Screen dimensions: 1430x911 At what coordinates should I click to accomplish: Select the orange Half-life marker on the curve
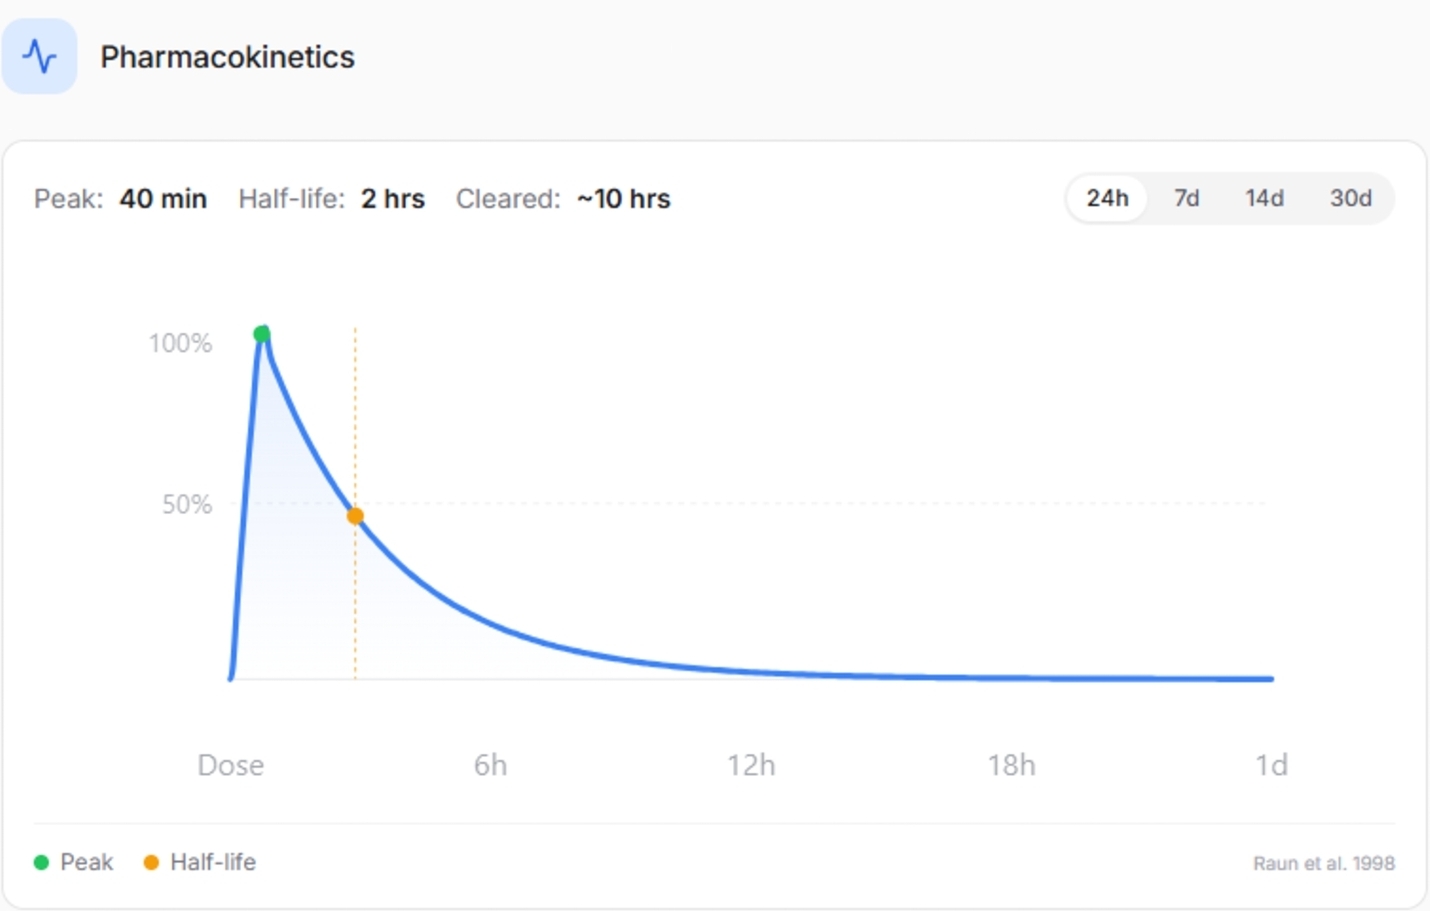(x=356, y=515)
